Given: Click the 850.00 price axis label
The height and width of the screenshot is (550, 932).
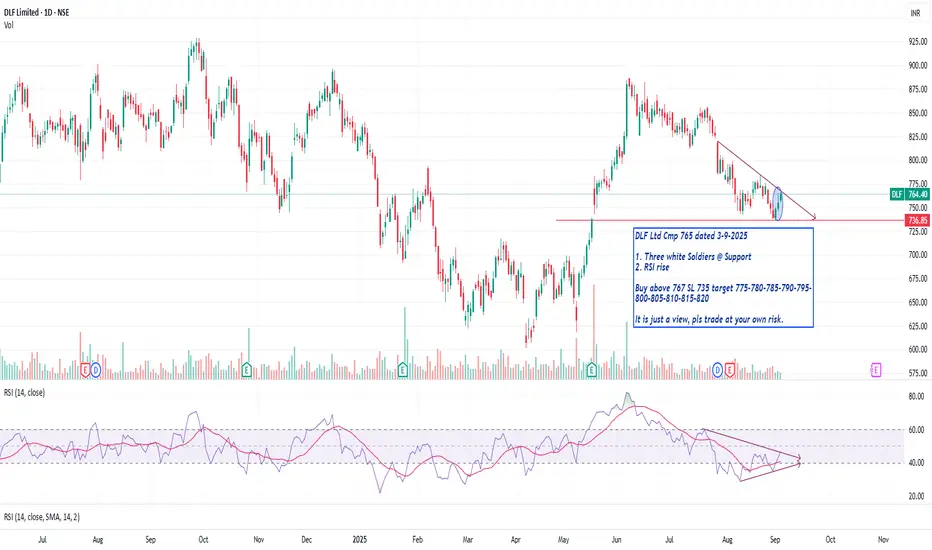Looking at the screenshot, I should pyautogui.click(x=918, y=113).
